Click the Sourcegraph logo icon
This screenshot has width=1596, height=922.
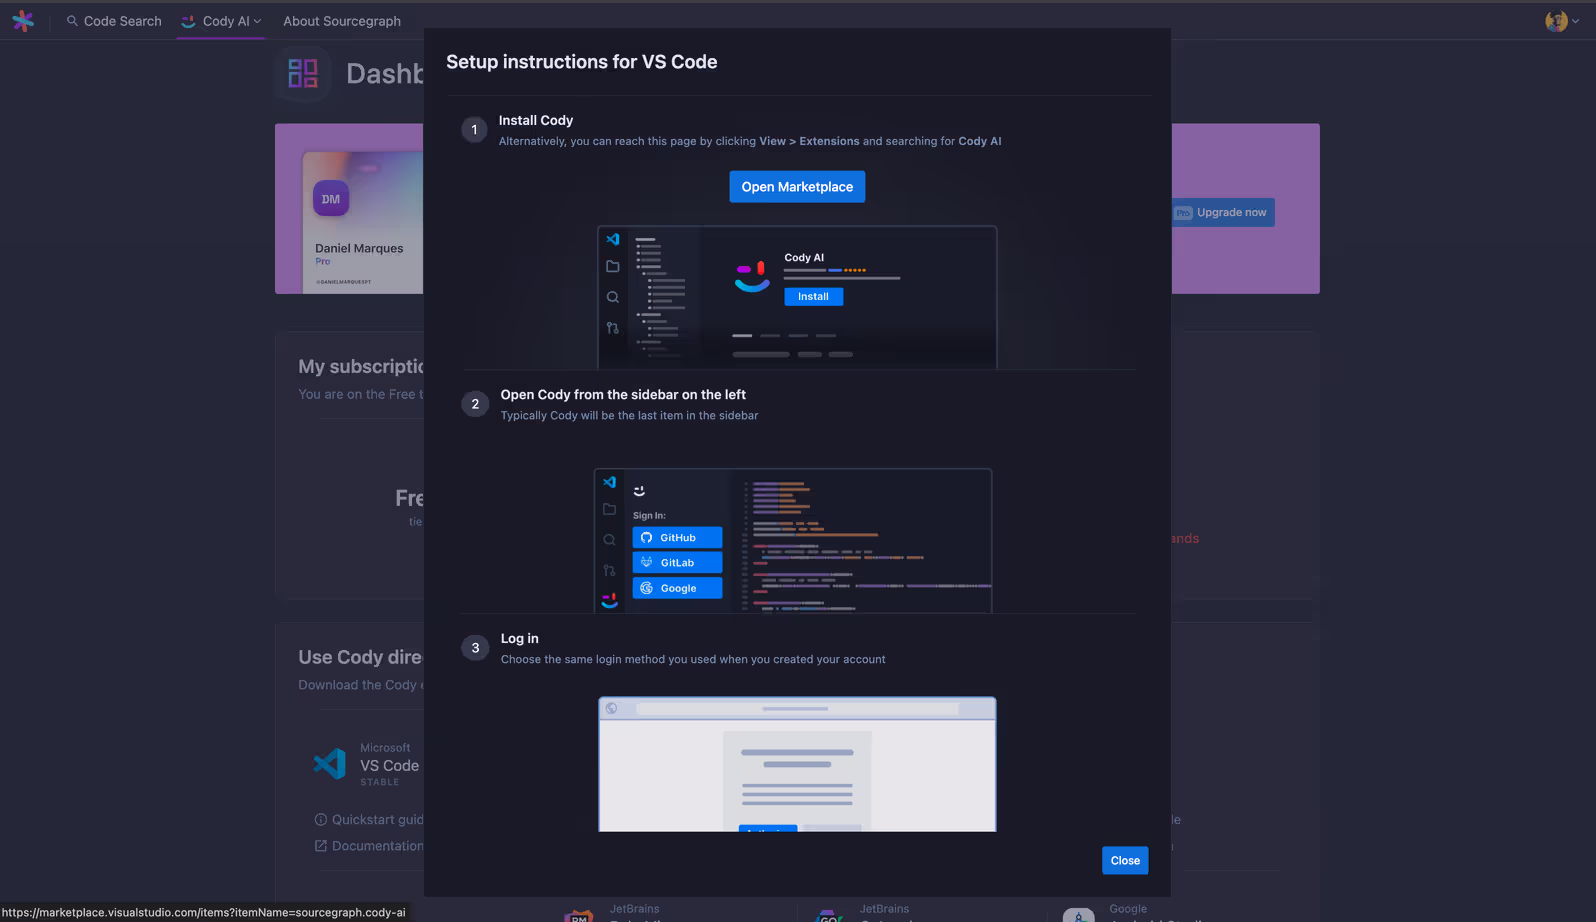click(23, 20)
